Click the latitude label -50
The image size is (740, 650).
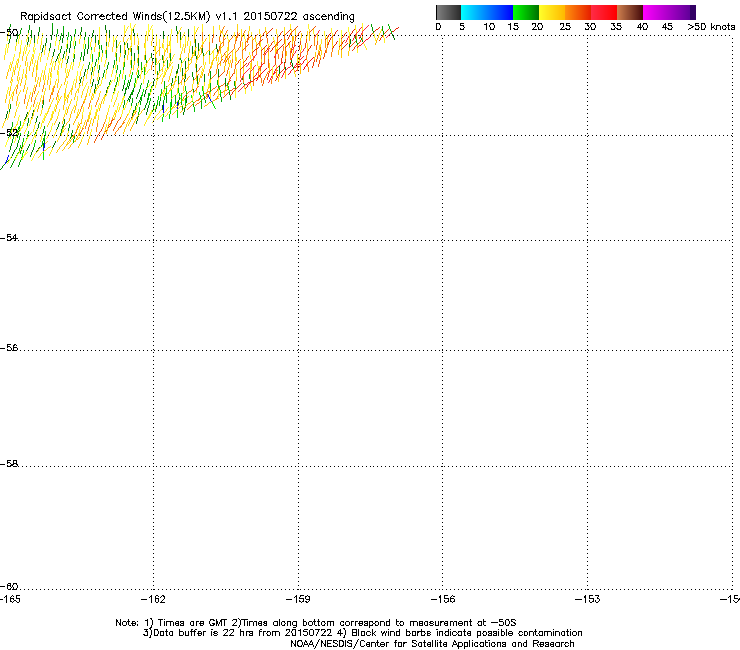[9, 33]
